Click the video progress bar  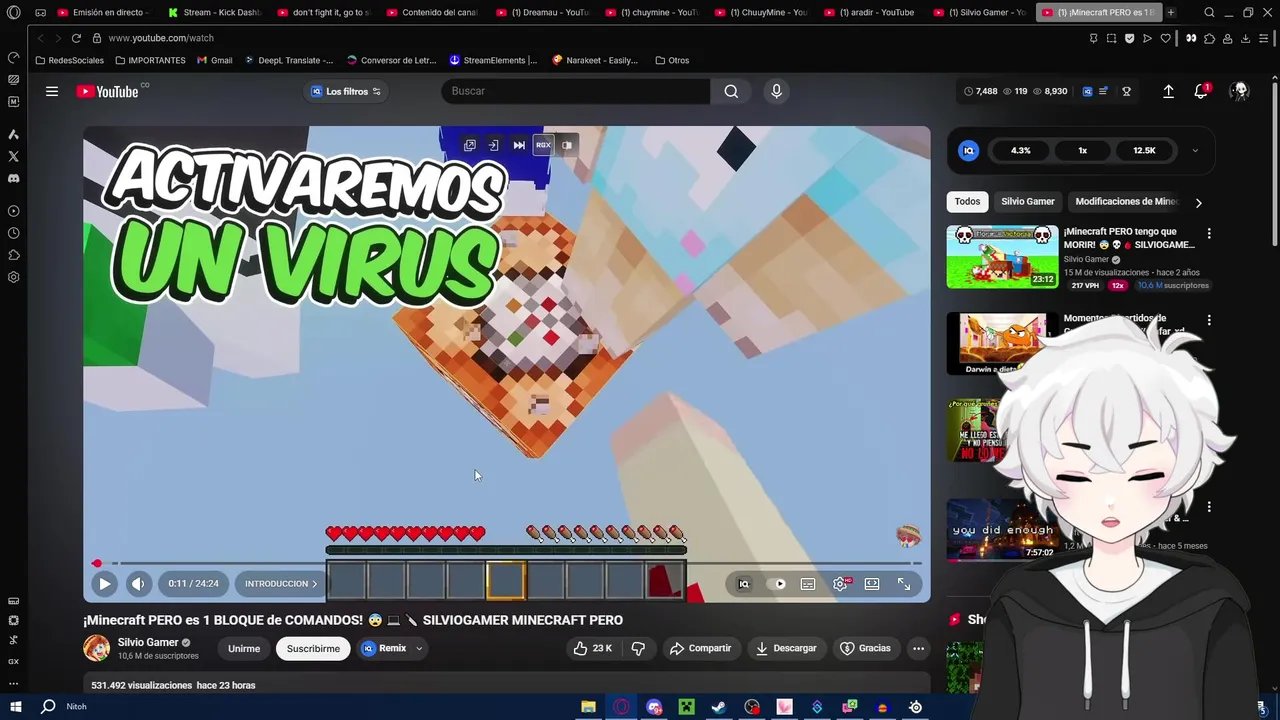(506, 563)
